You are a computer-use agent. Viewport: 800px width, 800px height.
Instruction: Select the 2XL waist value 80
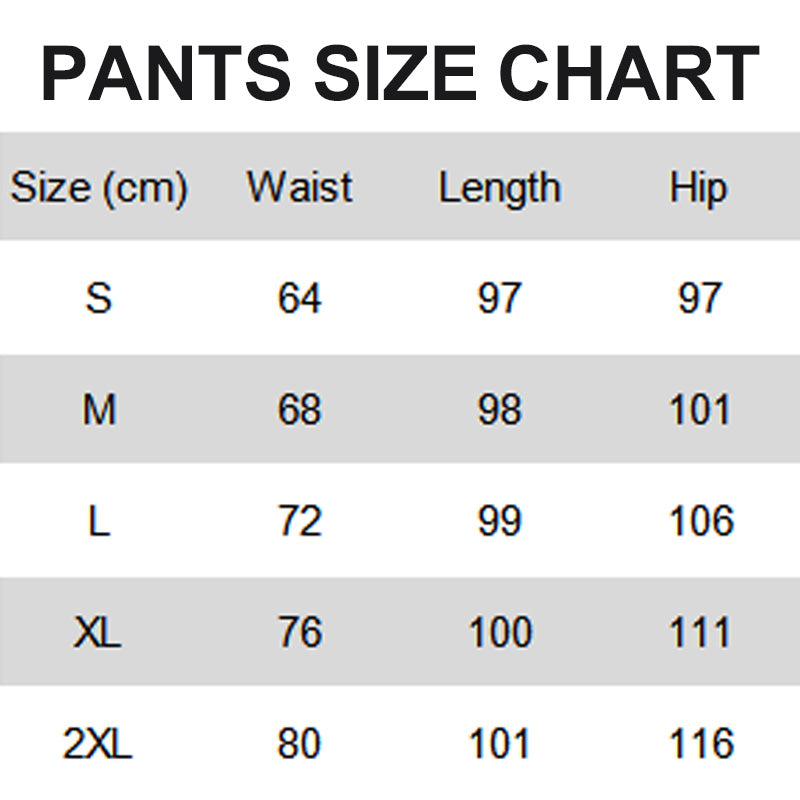click(x=300, y=744)
